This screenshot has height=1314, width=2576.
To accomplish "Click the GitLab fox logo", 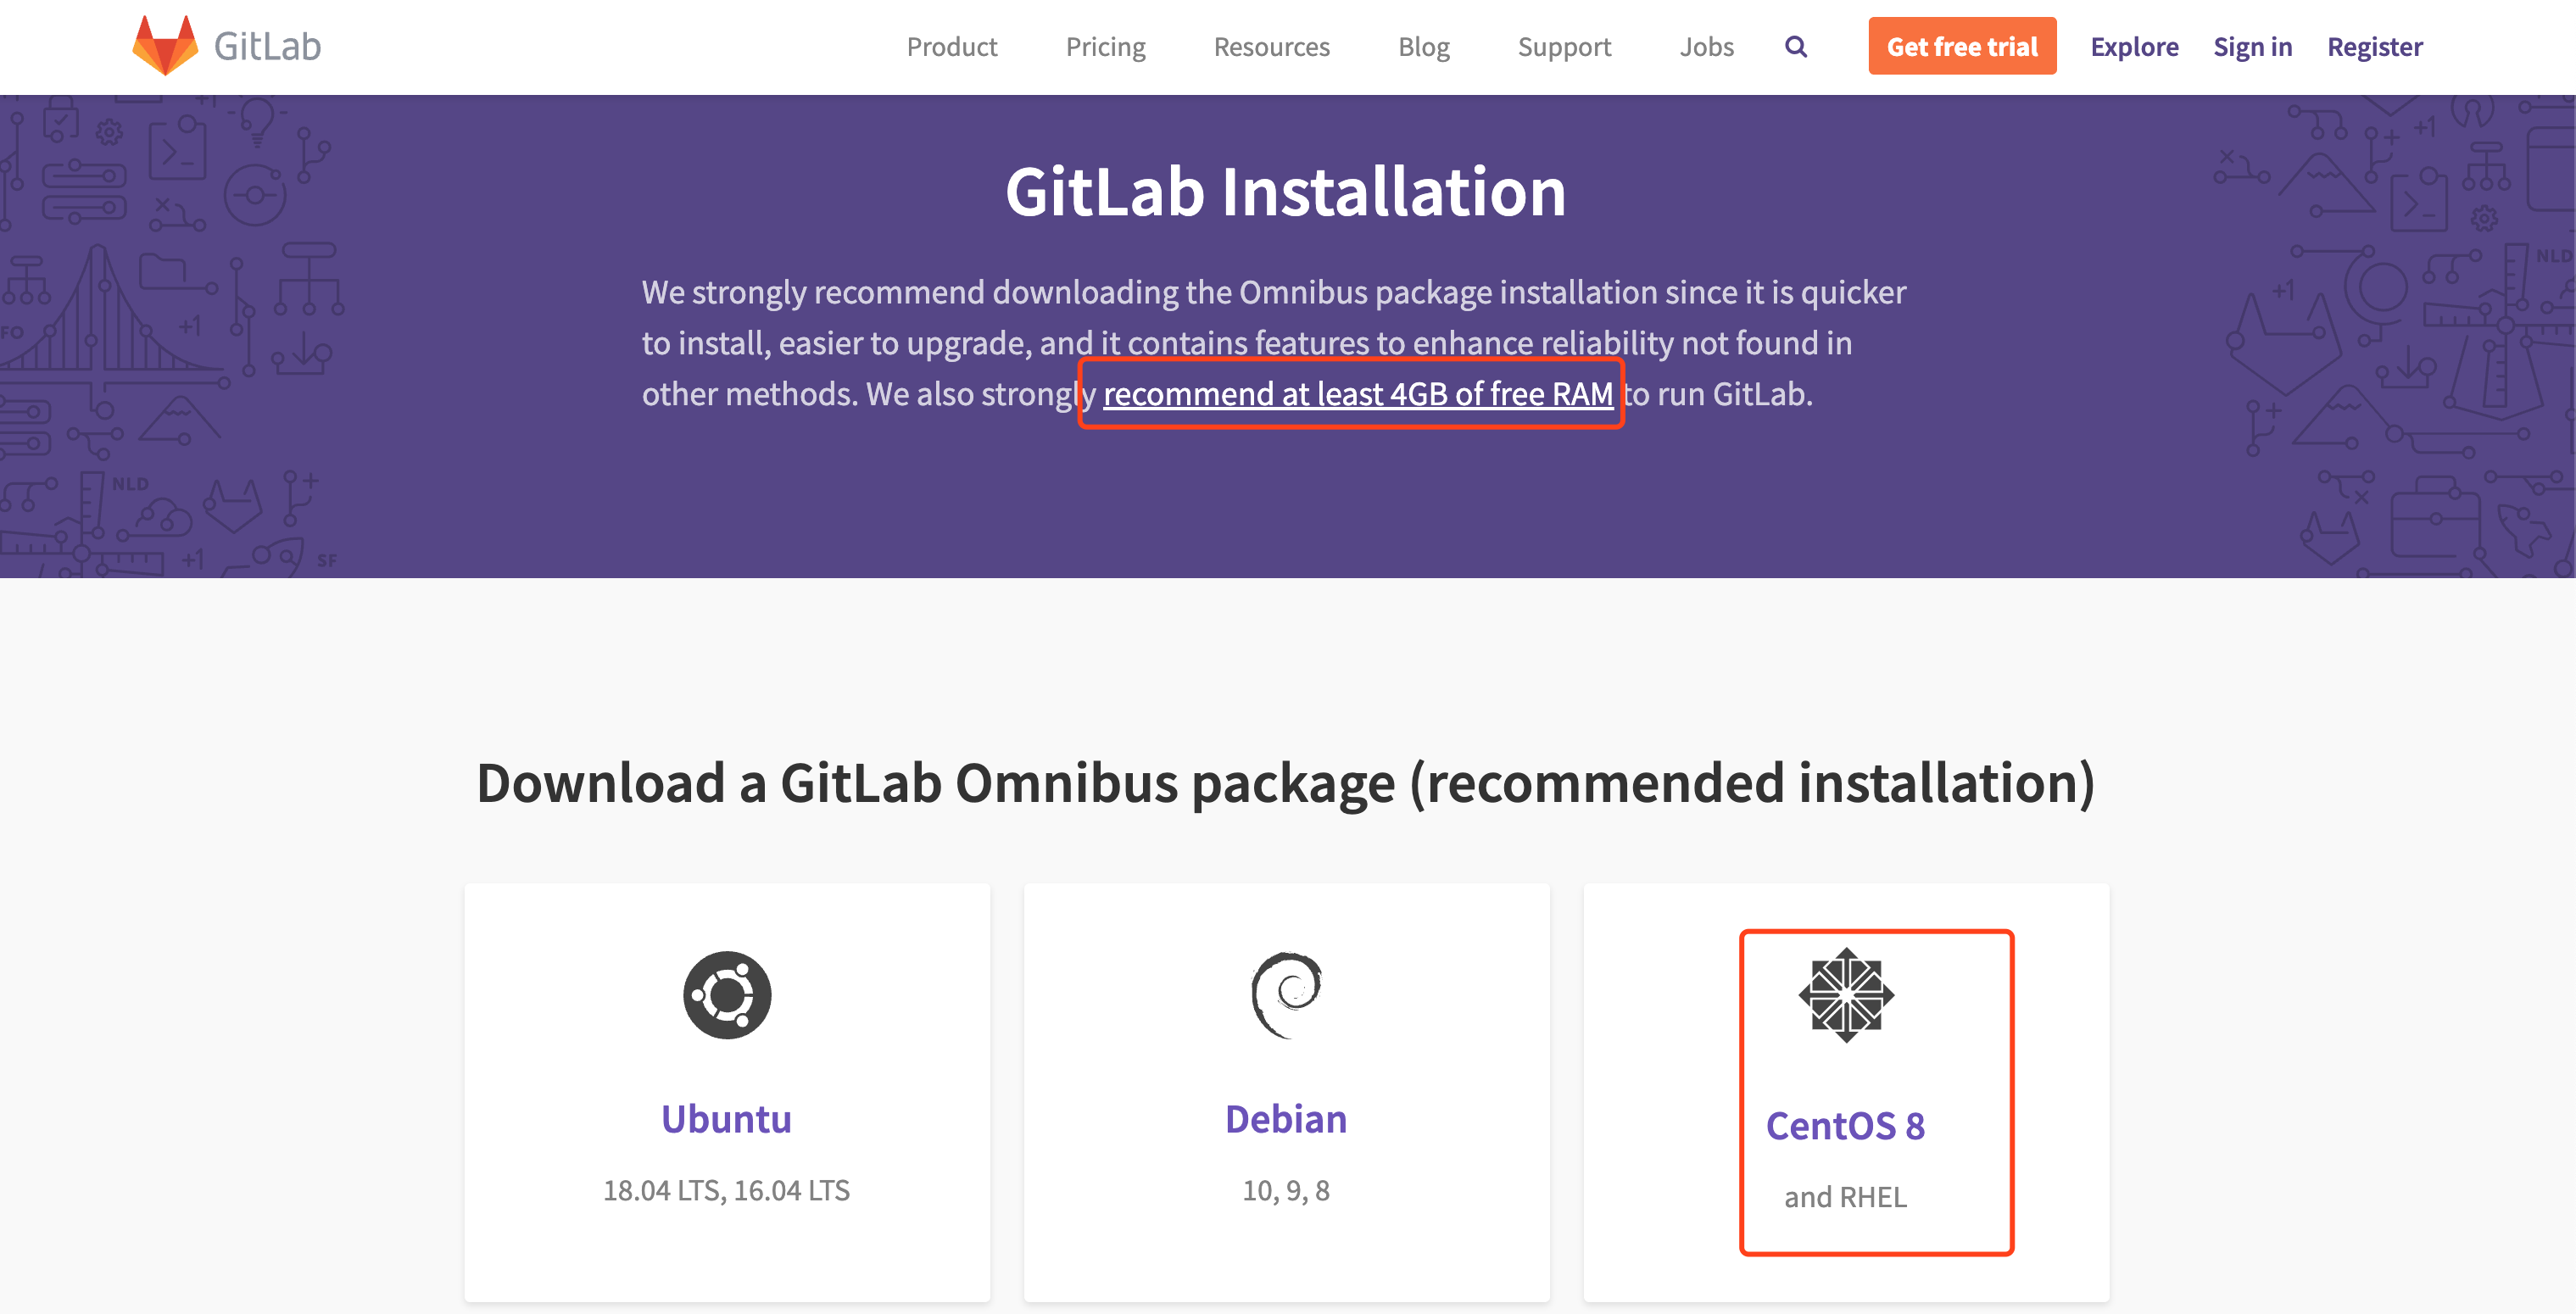I will click(168, 45).
